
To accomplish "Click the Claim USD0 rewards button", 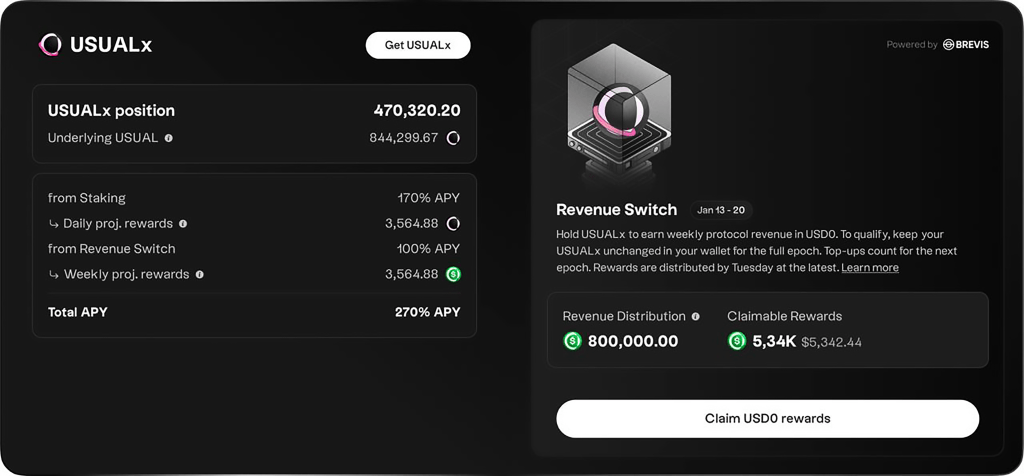I will coord(767,418).
